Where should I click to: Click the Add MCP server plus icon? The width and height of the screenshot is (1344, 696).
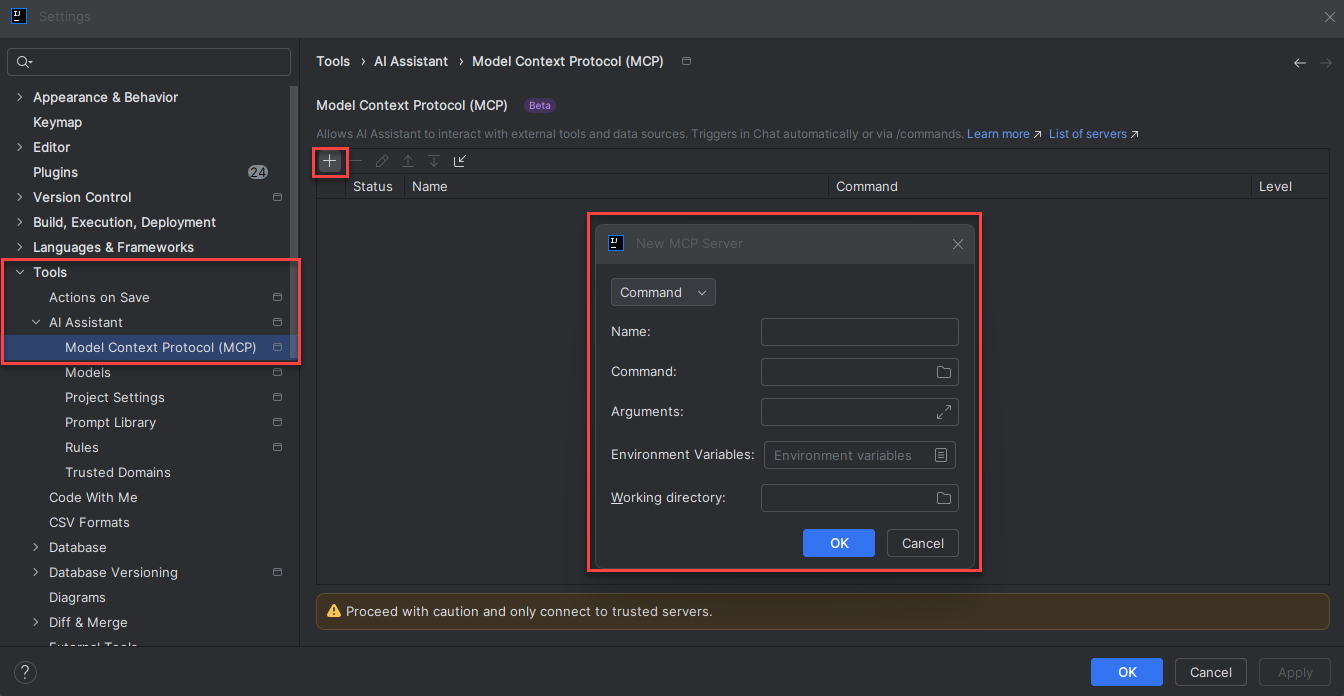point(330,160)
